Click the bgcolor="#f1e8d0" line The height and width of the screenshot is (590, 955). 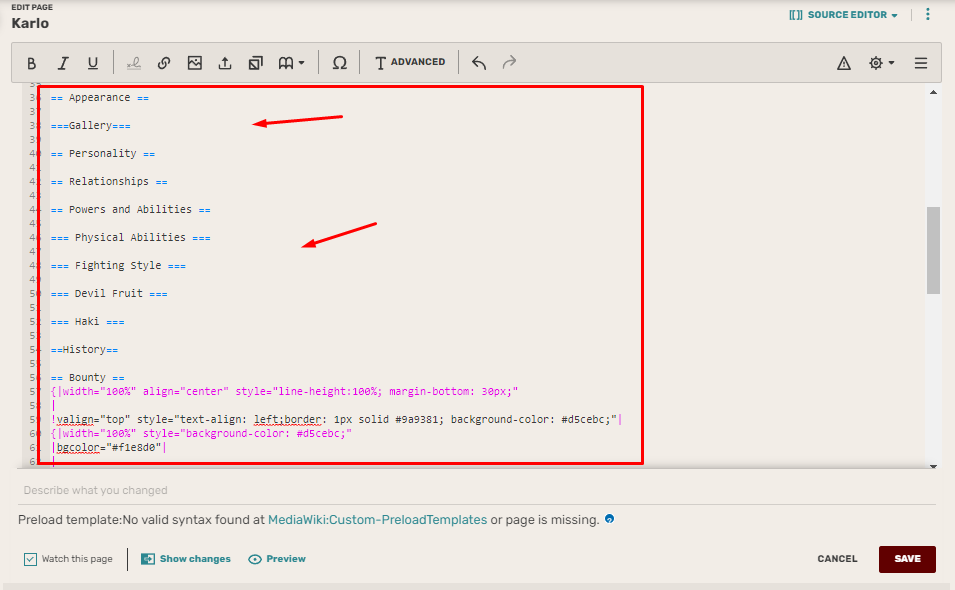[x=109, y=448]
